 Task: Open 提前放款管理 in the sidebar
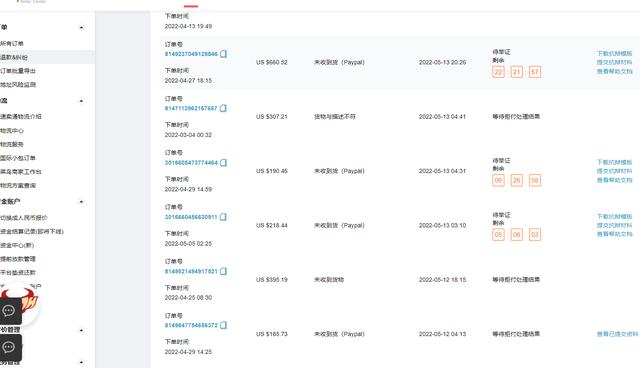18,259
